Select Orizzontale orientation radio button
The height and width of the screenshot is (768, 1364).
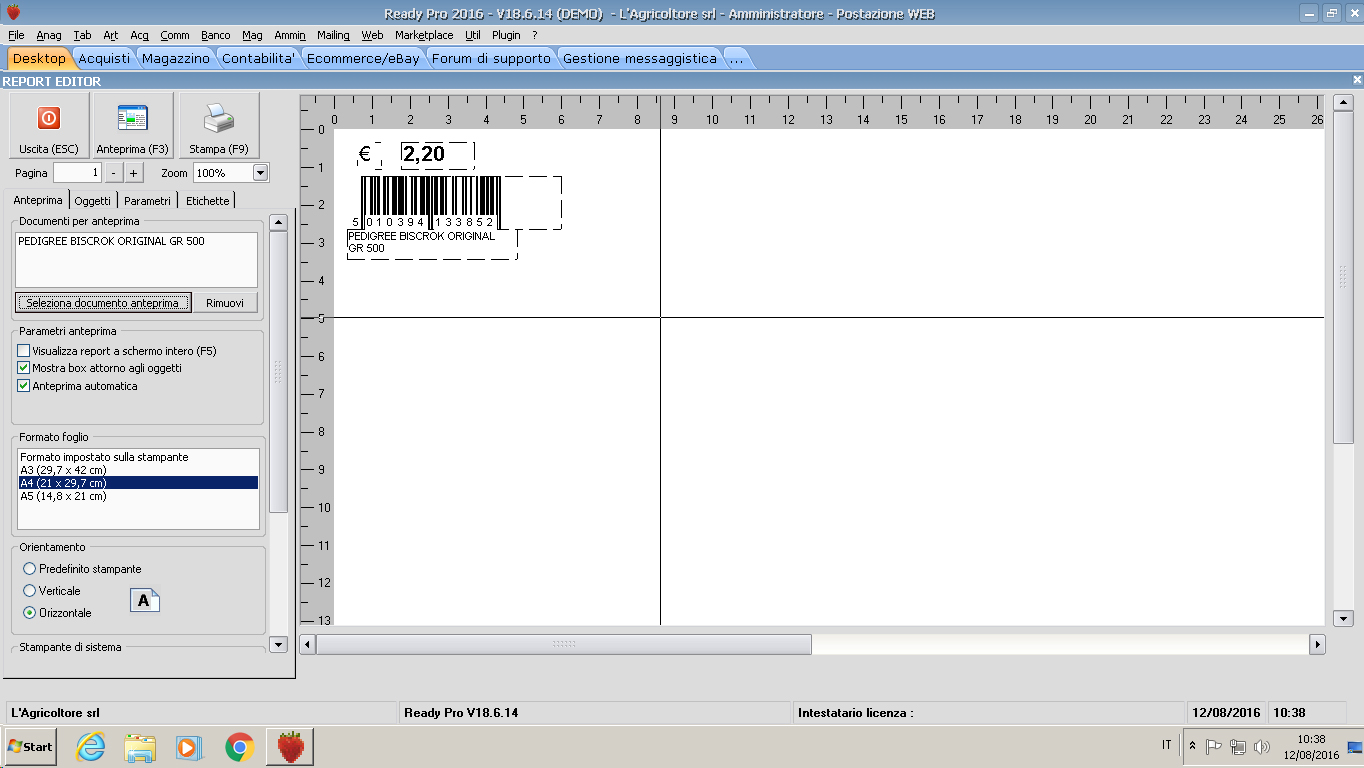click(x=30, y=613)
